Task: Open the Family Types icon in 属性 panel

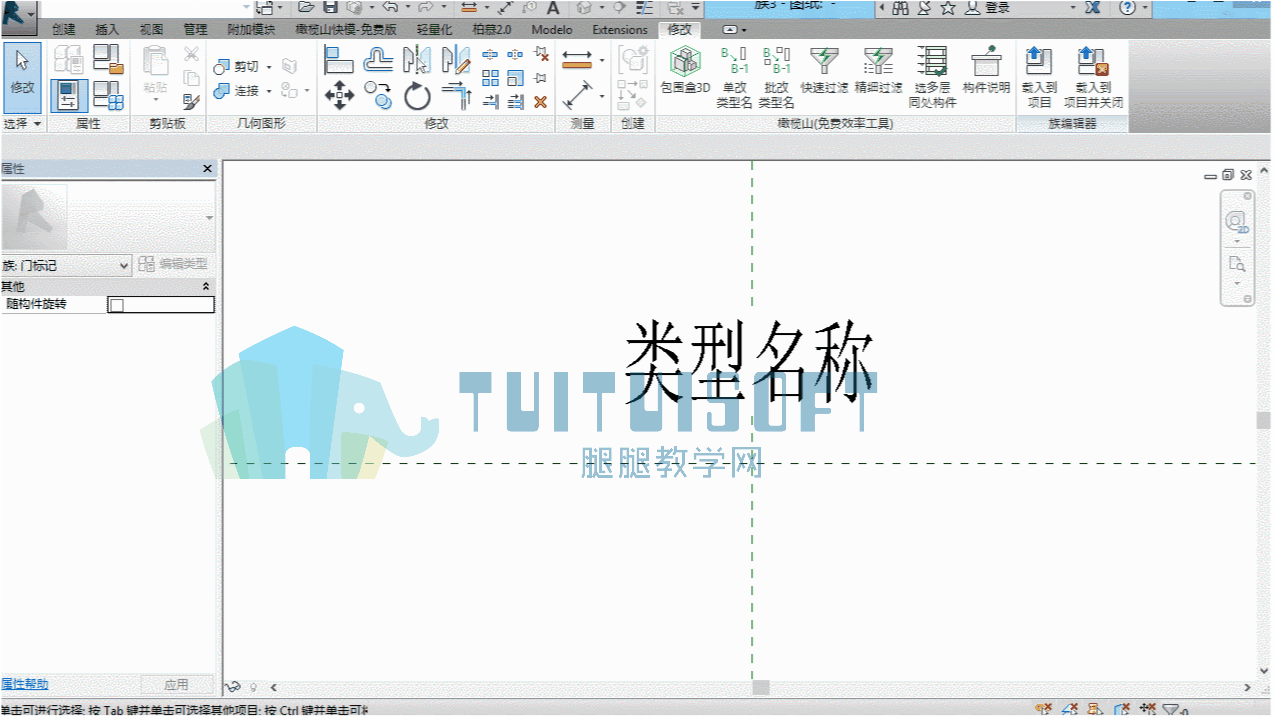Action: click(x=107, y=95)
